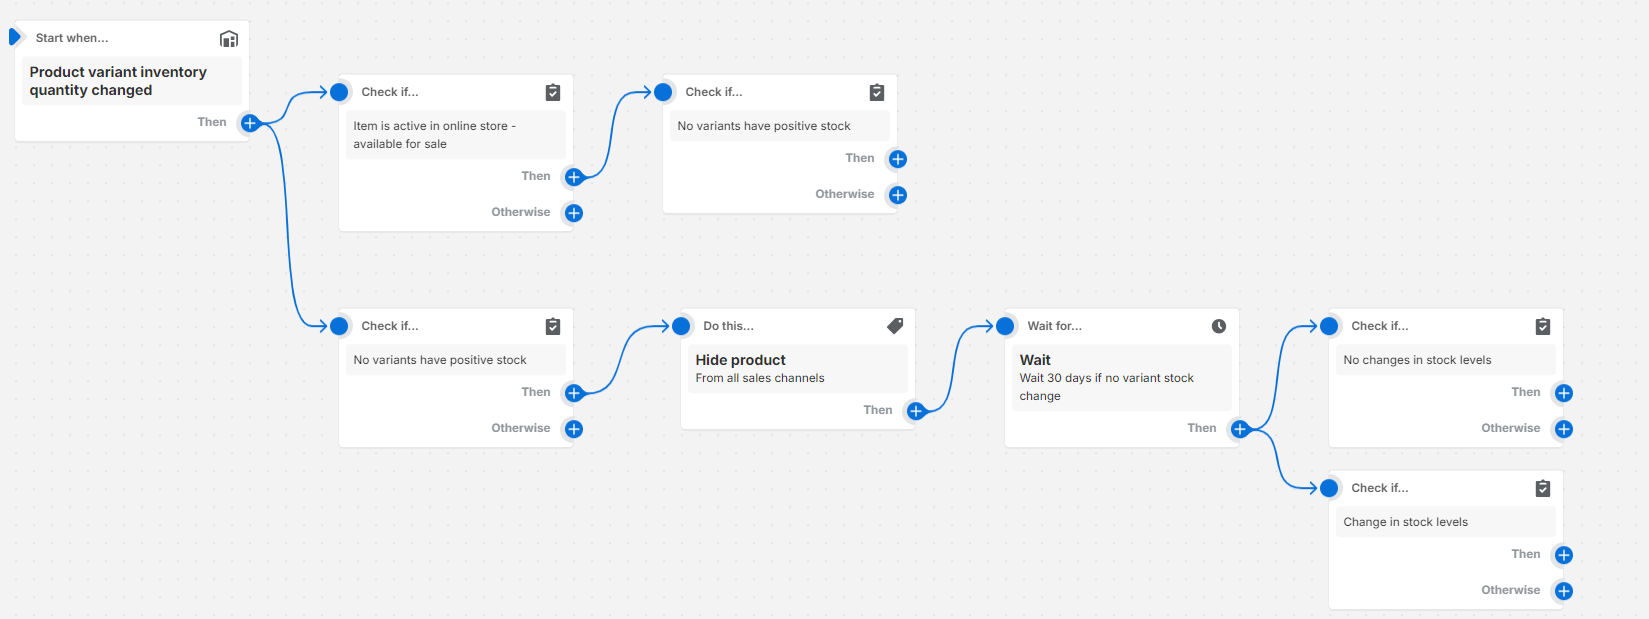Add Otherwise step on top-right 'No variants' check
Viewport: 1649px width, 619px height.
898,195
